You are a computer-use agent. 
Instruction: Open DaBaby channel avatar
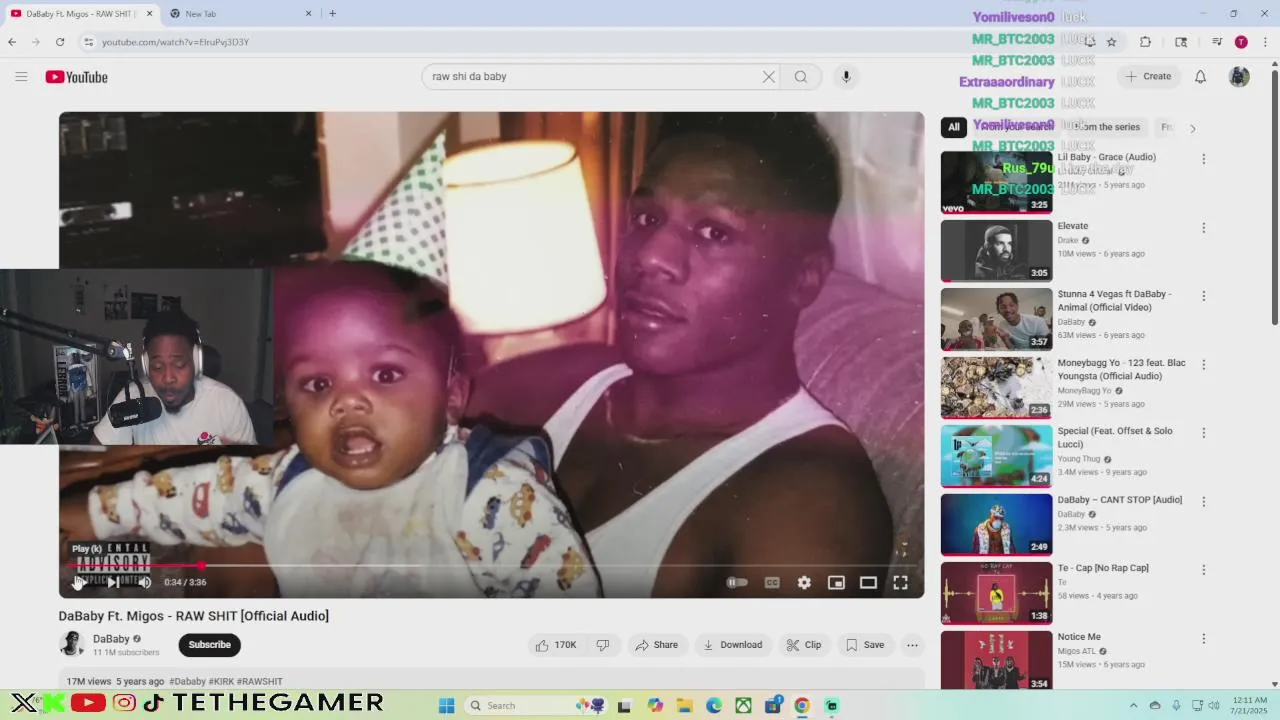click(71, 644)
